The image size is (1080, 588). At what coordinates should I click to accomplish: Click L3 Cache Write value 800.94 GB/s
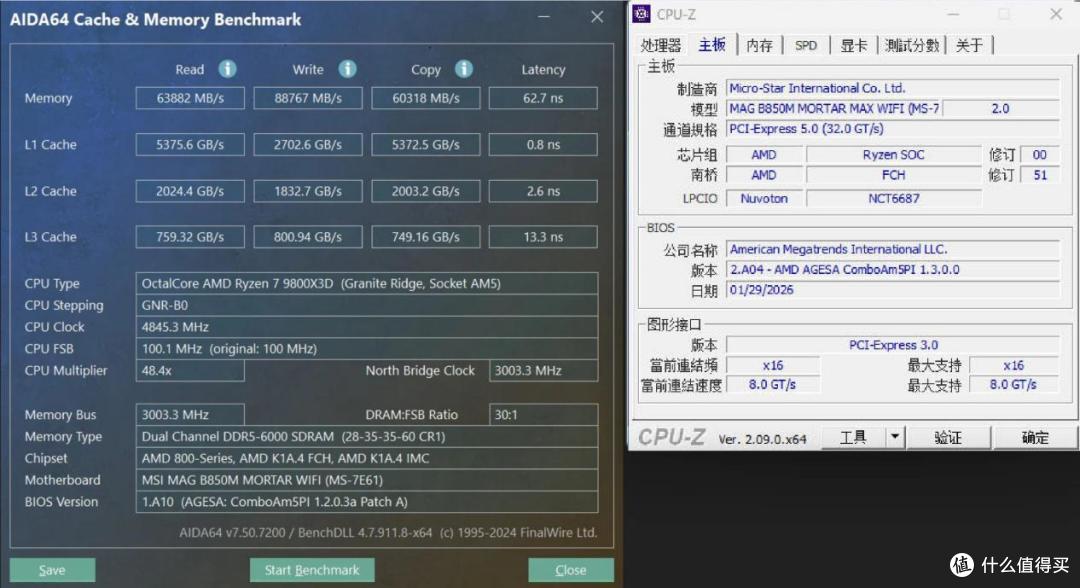coord(308,237)
